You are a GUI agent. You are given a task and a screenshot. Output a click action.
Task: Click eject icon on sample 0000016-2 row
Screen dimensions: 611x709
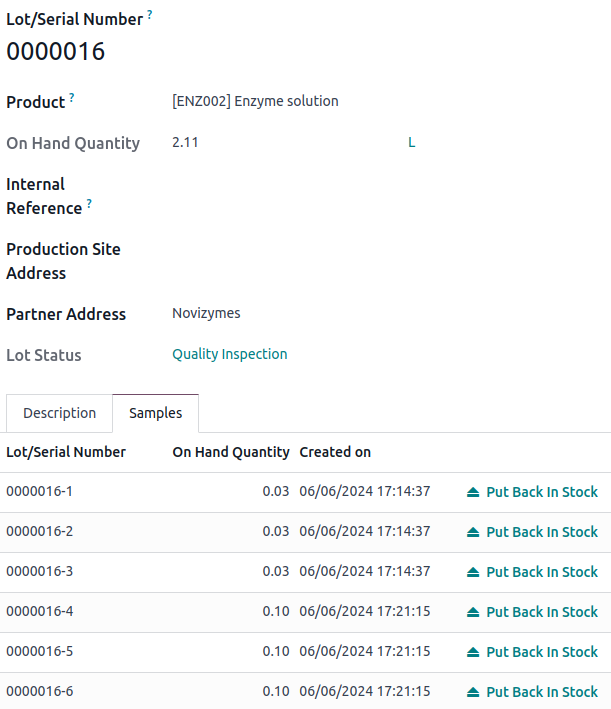473,532
